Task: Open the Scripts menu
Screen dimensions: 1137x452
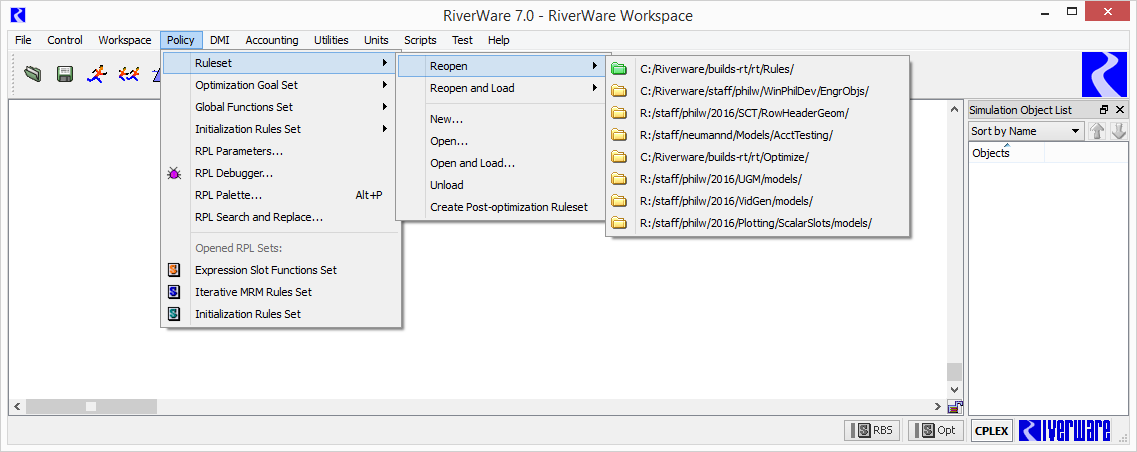Action: (421, 40)
